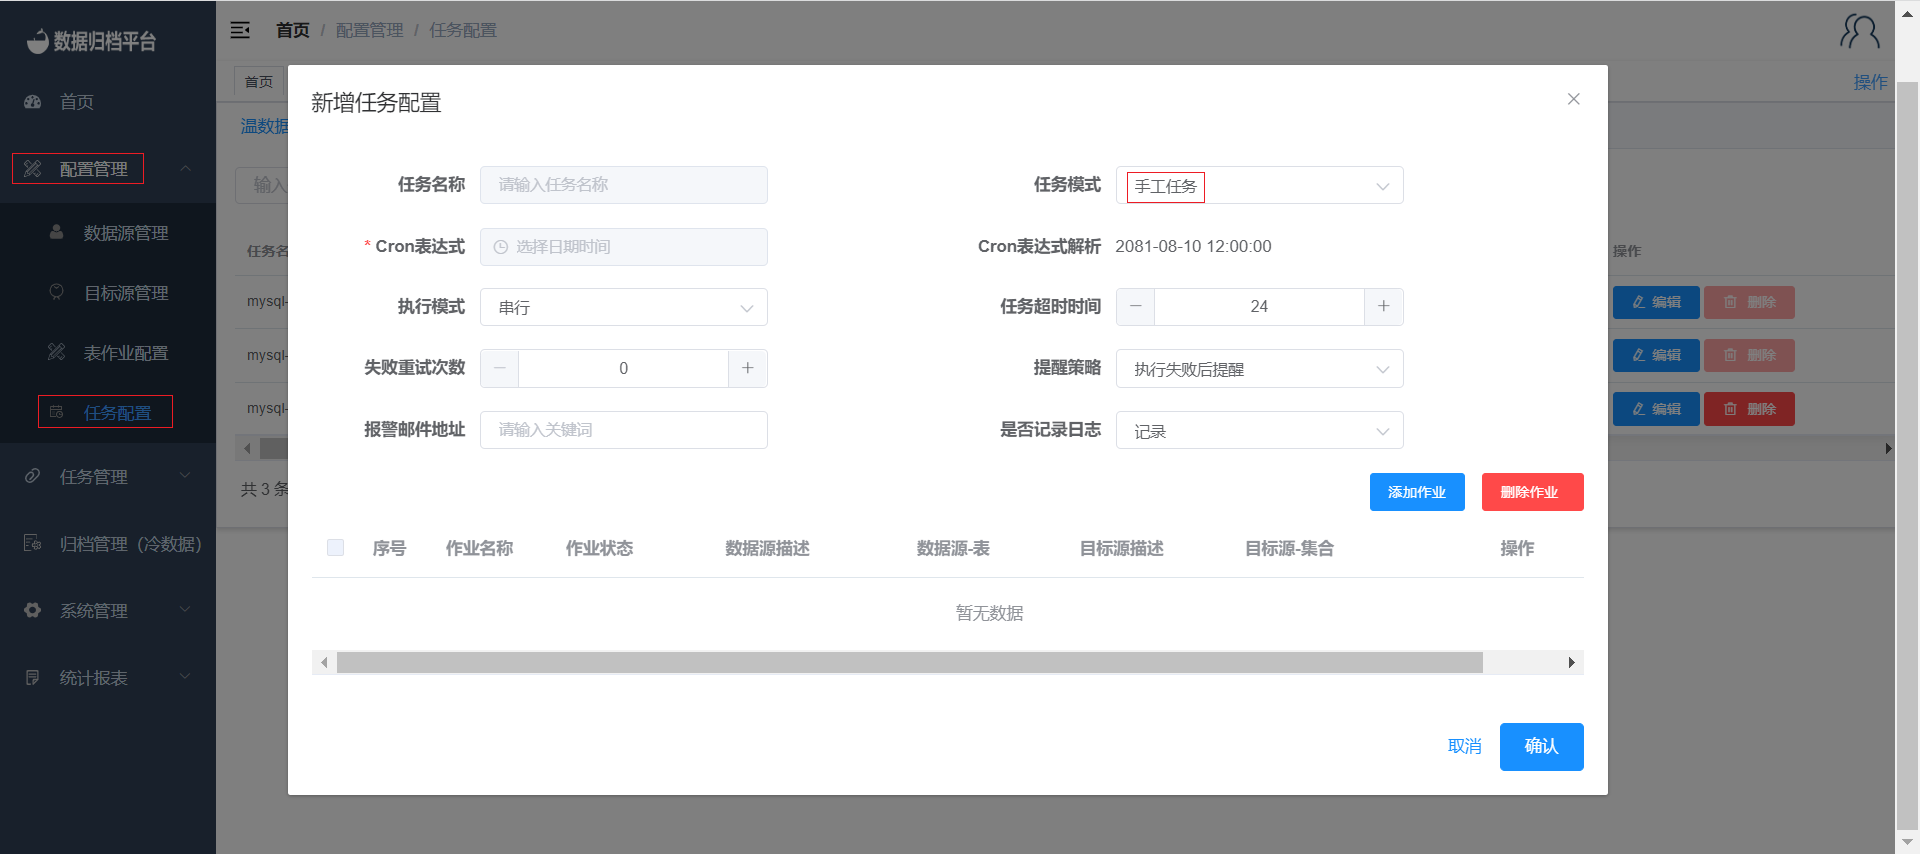Click 取消 to cancel the dialog
The width and height of the screenshot is (1920, 854).
pyautogui.click(x=1465, y=746)
